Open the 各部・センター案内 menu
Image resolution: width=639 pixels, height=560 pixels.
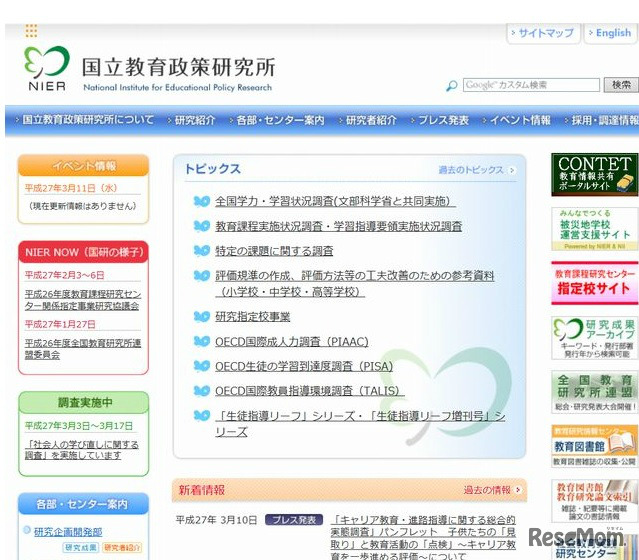(x=277, y=120)
